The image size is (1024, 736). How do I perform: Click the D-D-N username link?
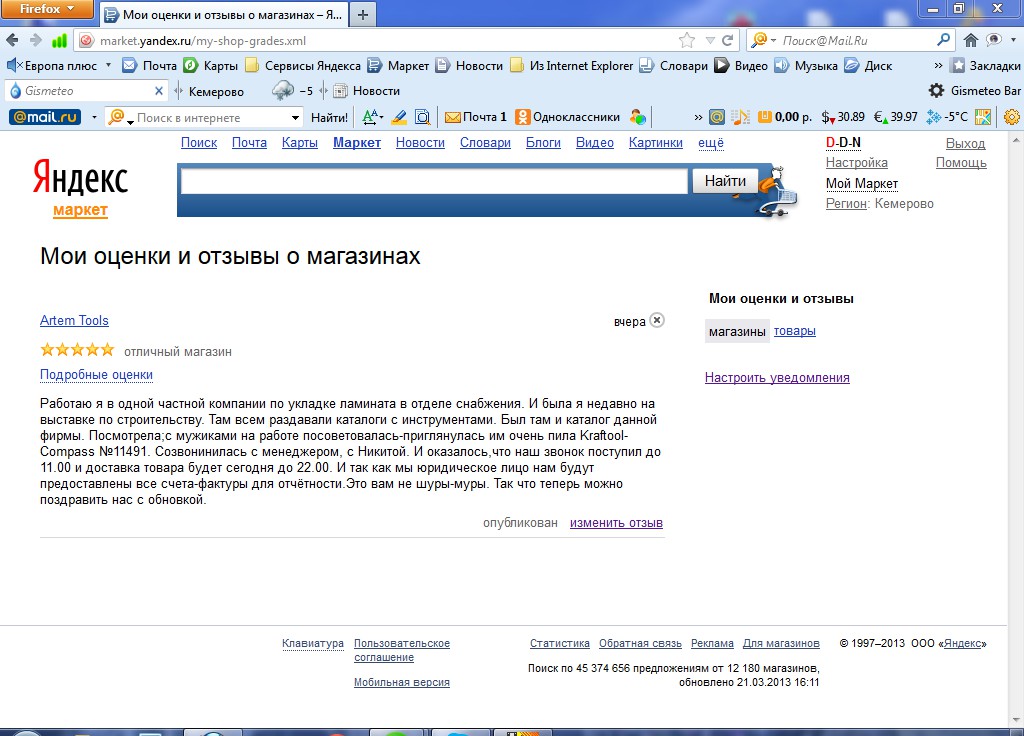click(x=843, y=142)
